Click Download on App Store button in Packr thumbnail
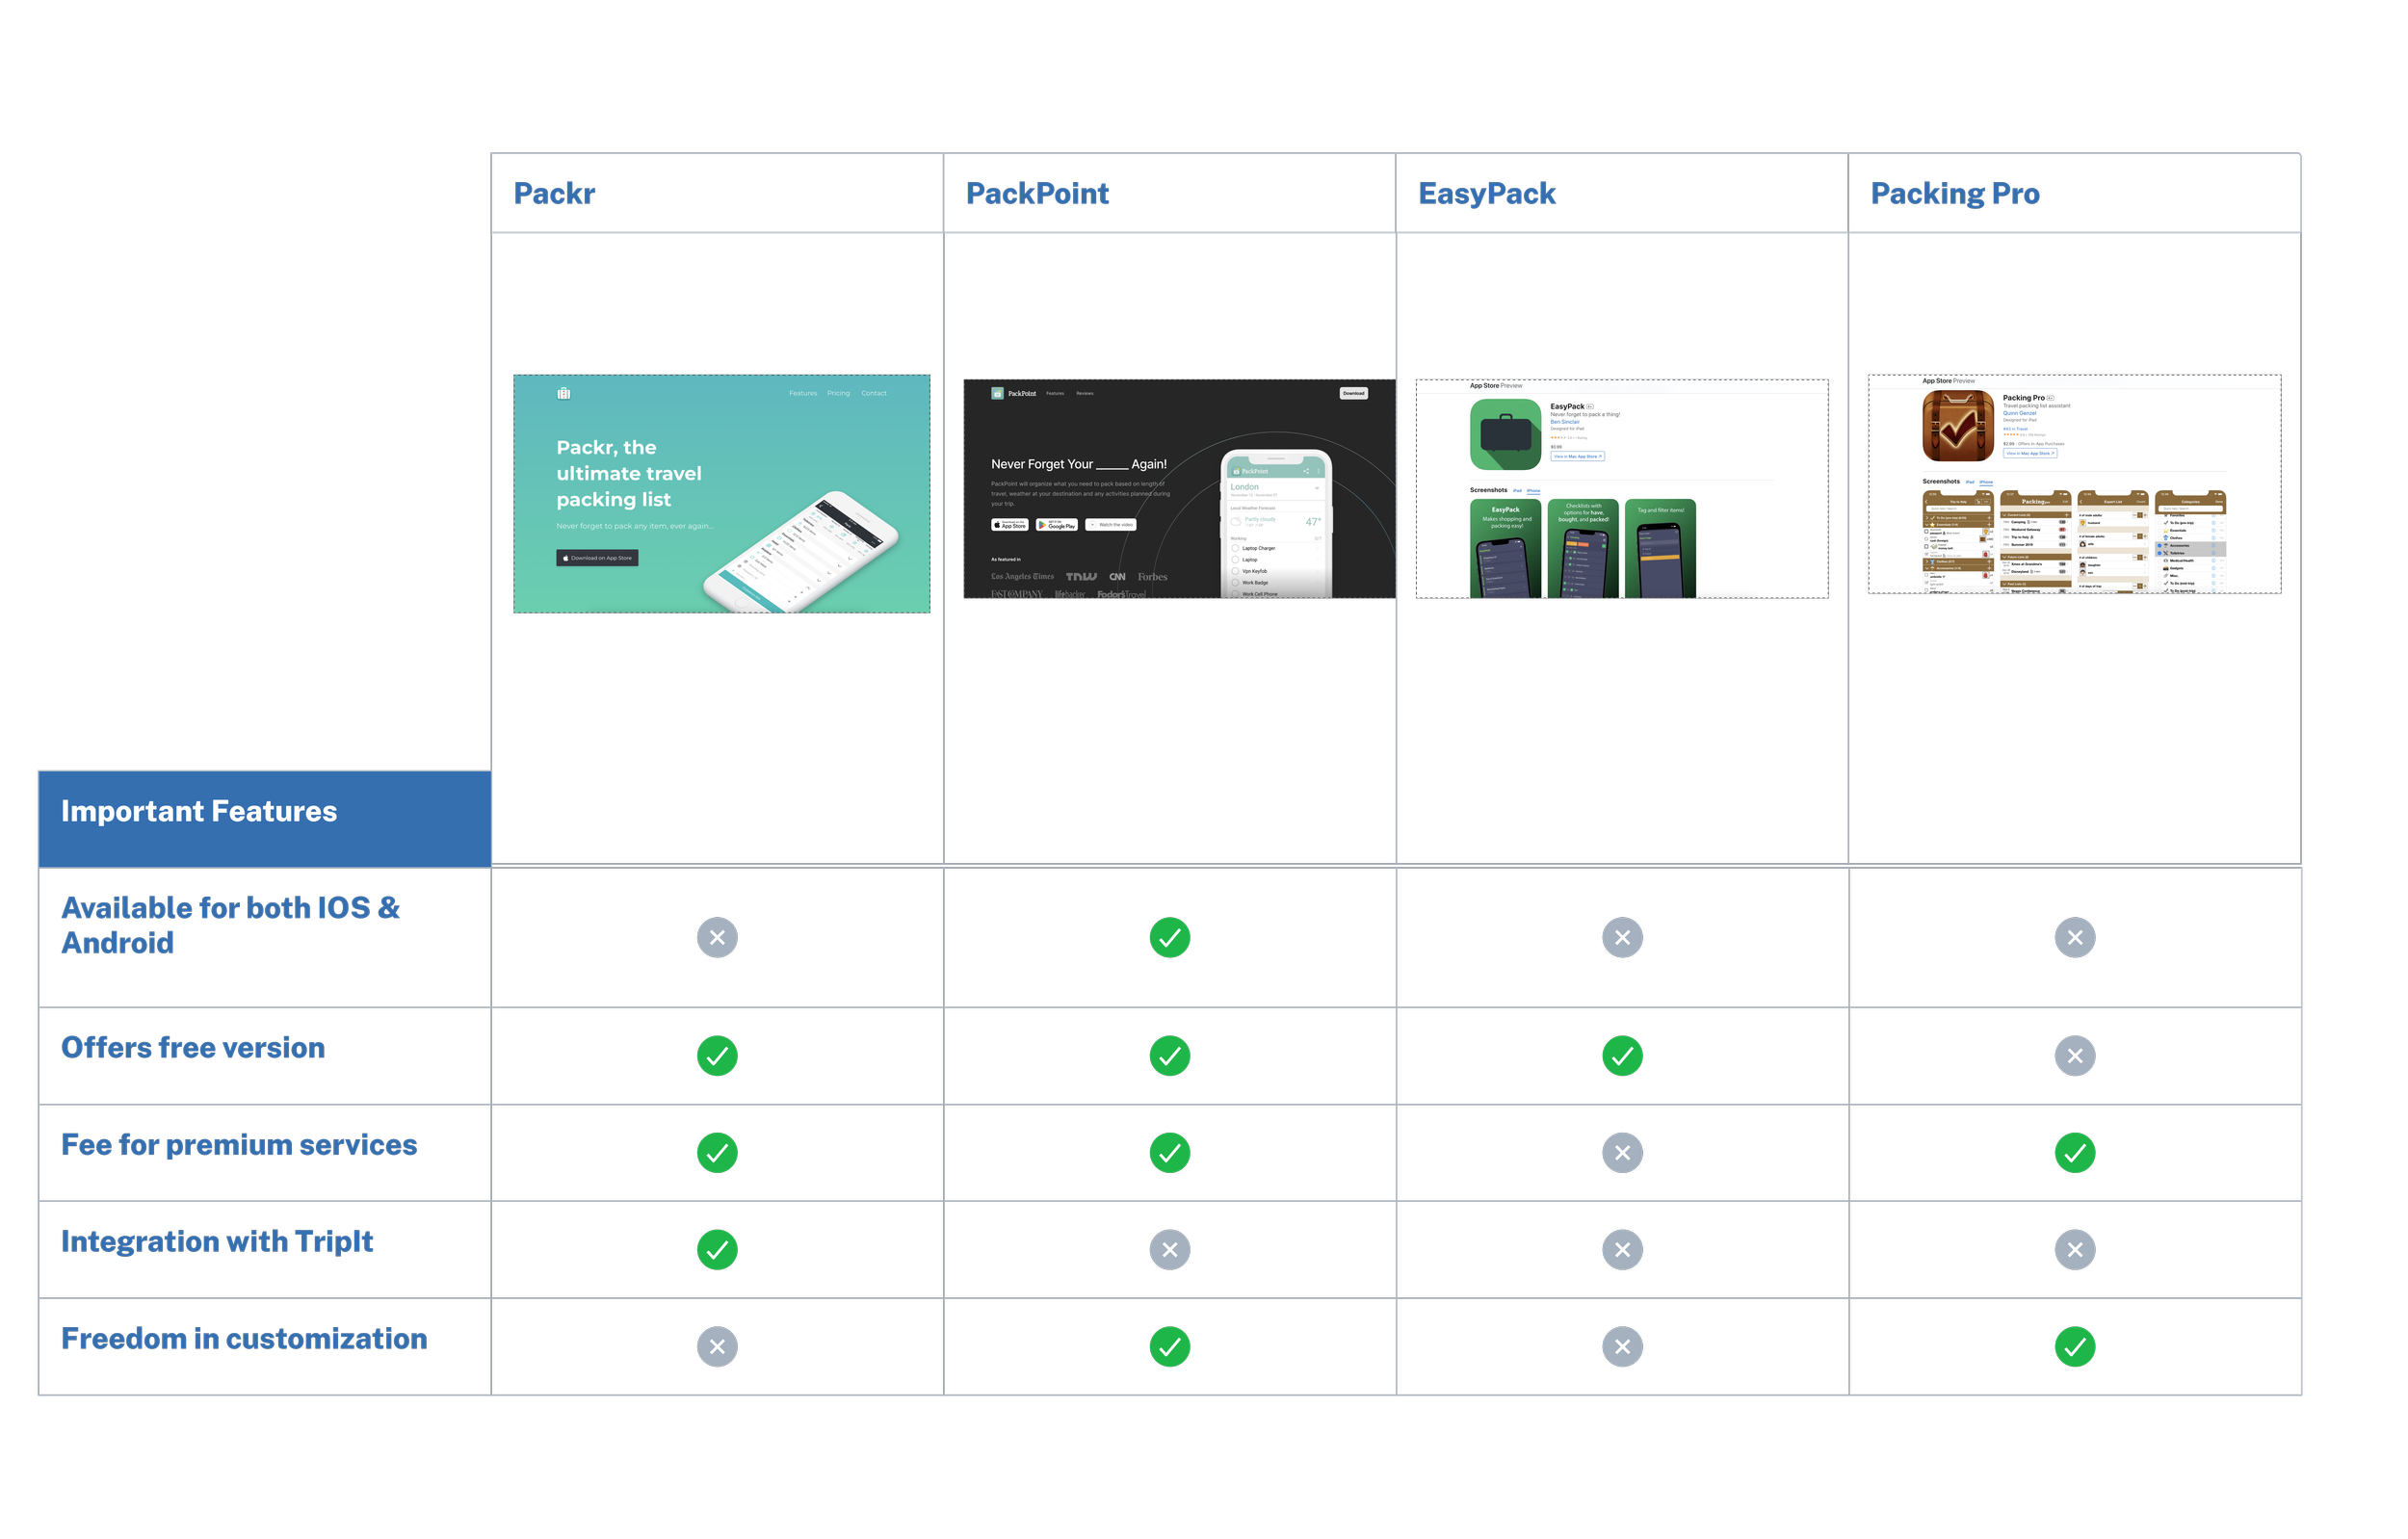 coord(597,558)
